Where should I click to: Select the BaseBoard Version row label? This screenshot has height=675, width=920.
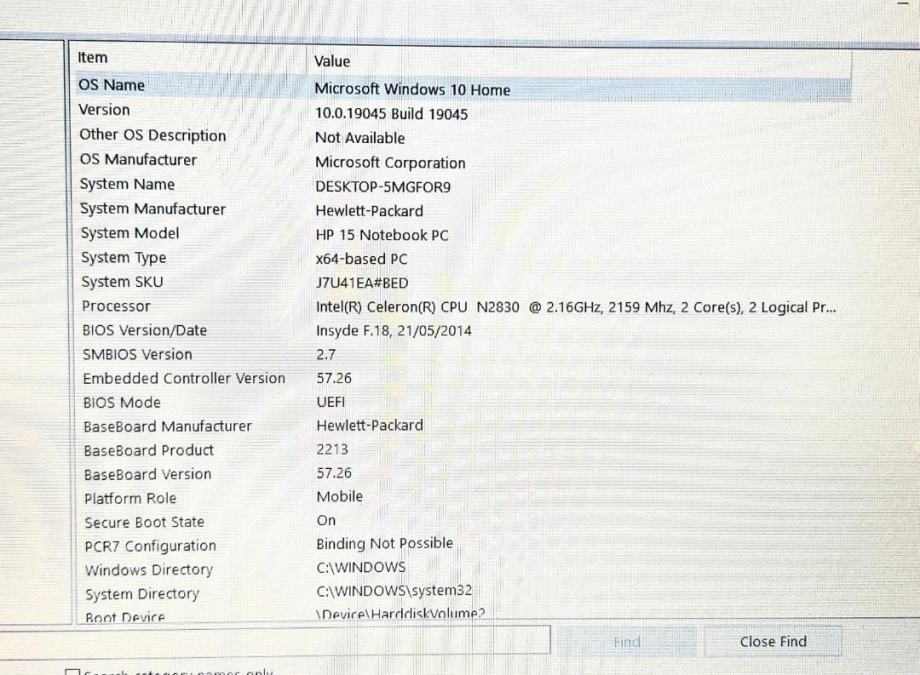[148, 474]
